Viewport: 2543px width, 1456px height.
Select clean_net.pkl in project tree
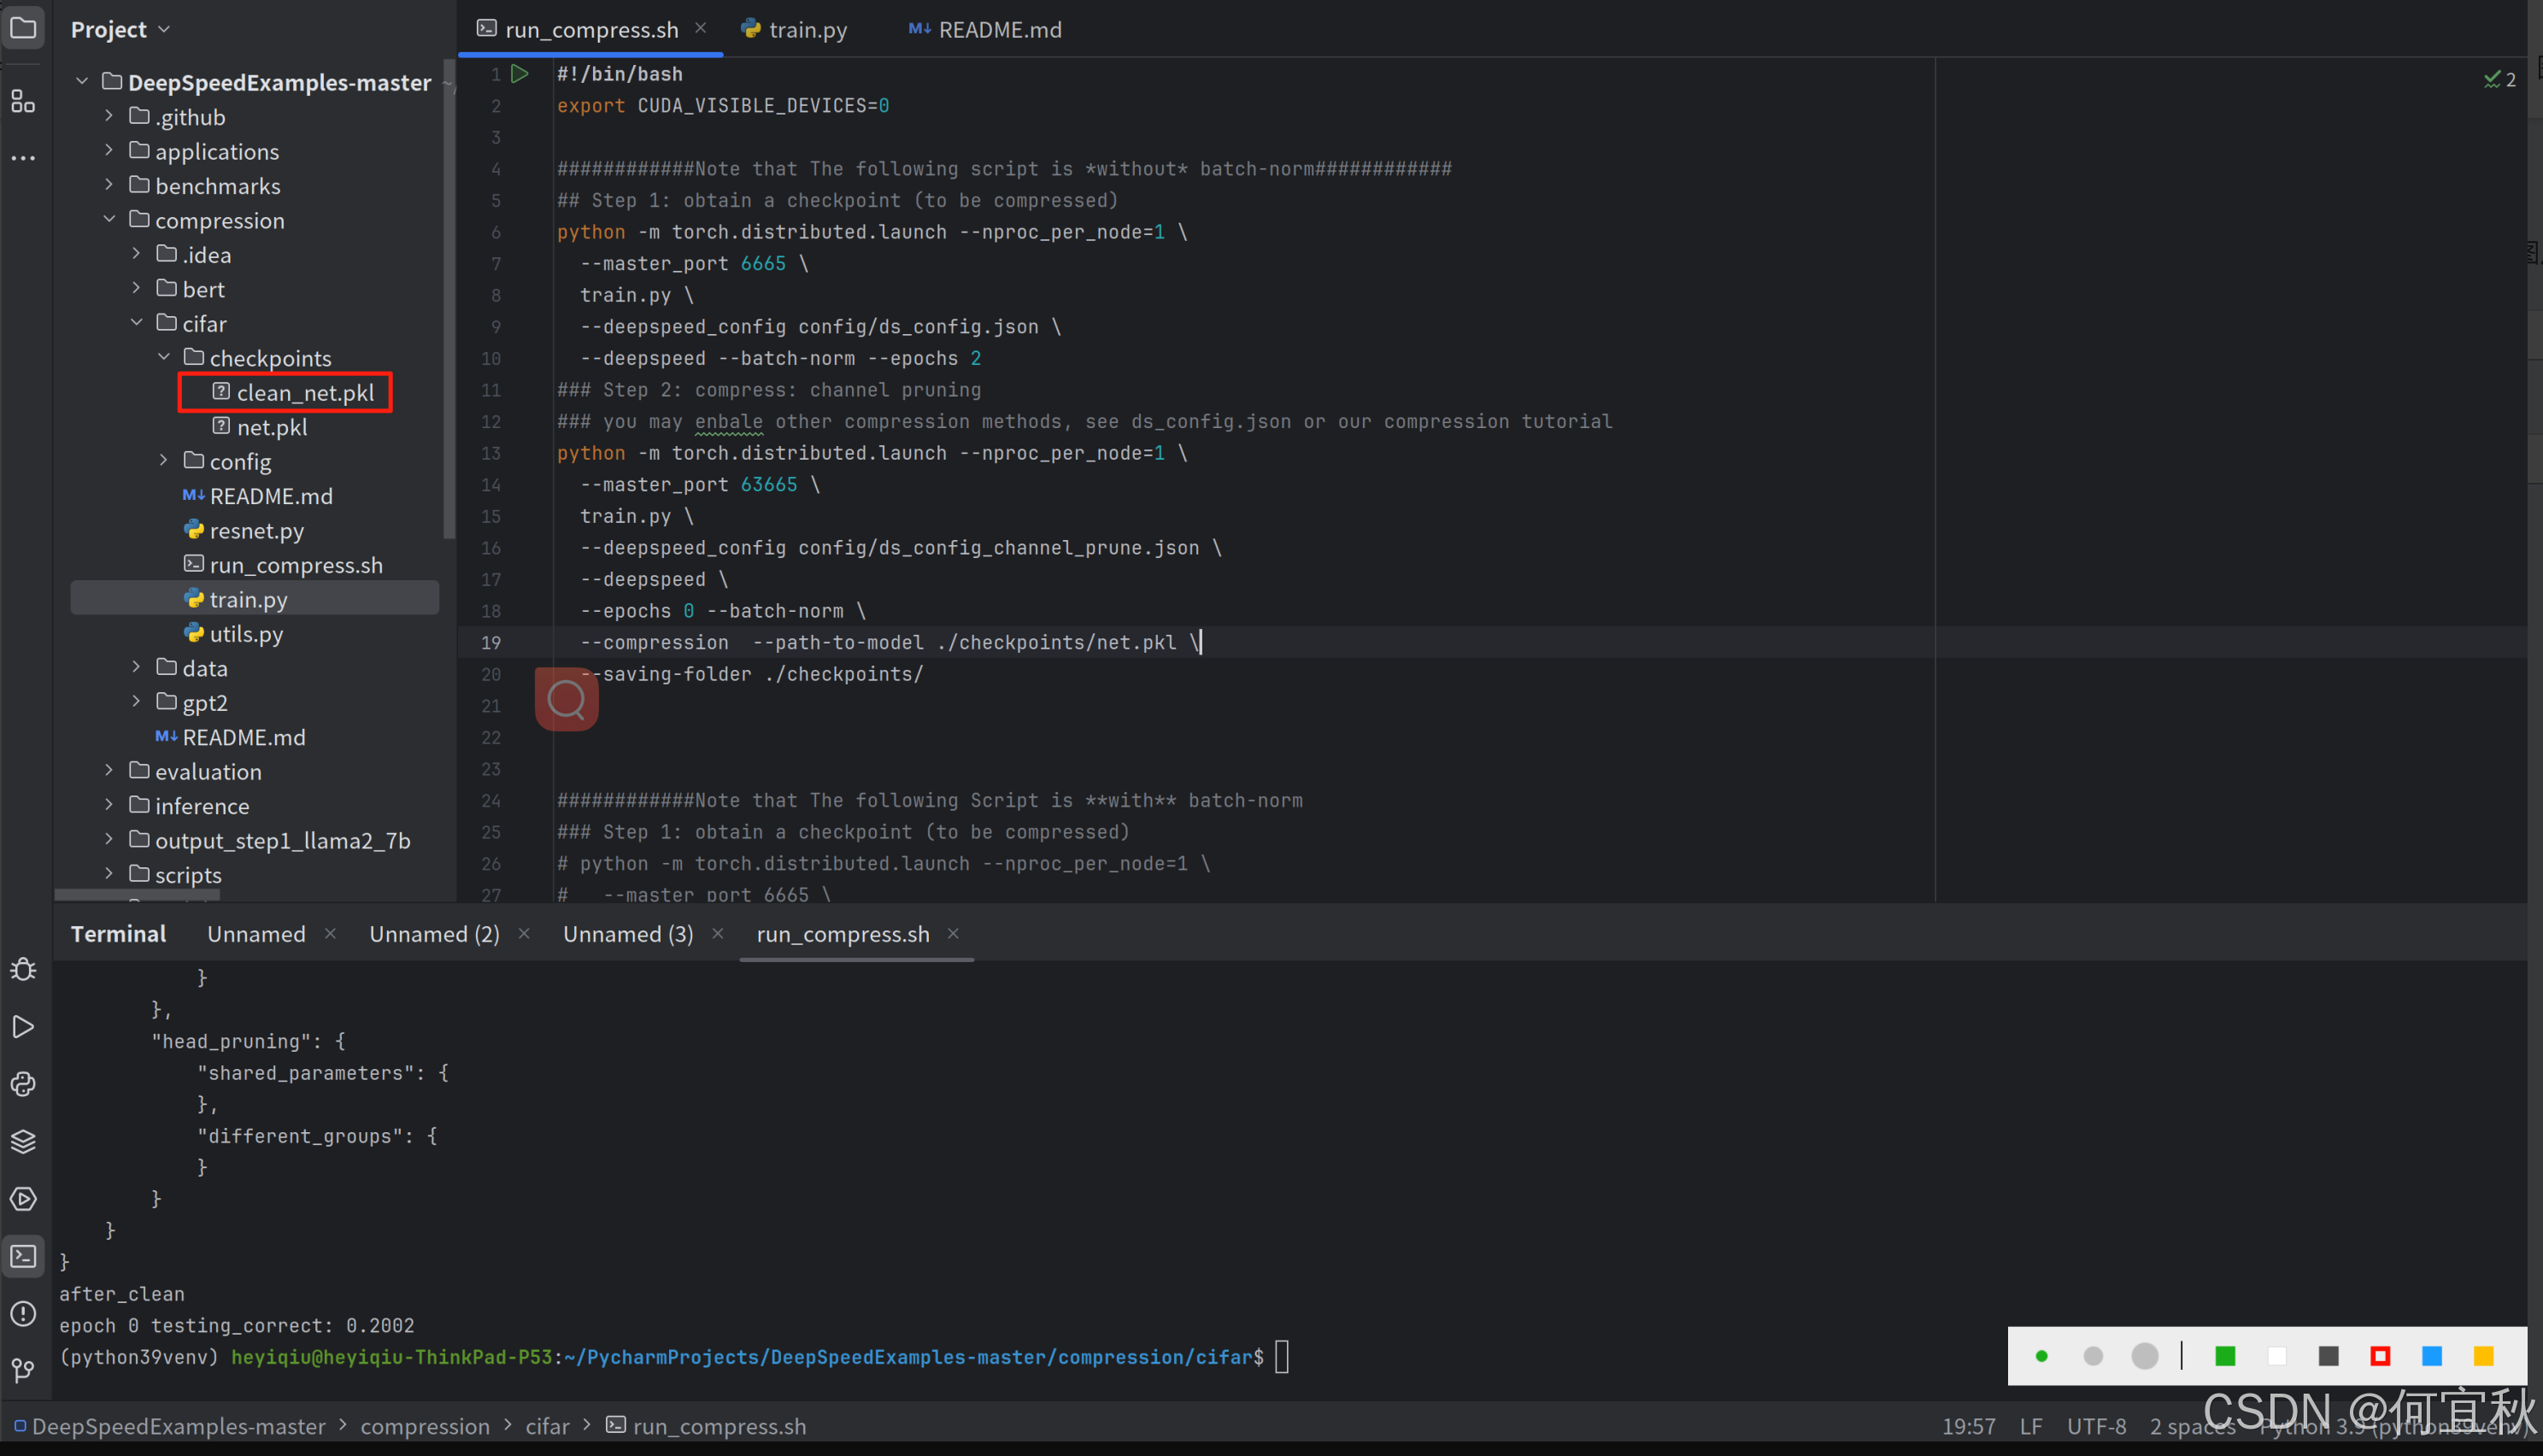304,393
